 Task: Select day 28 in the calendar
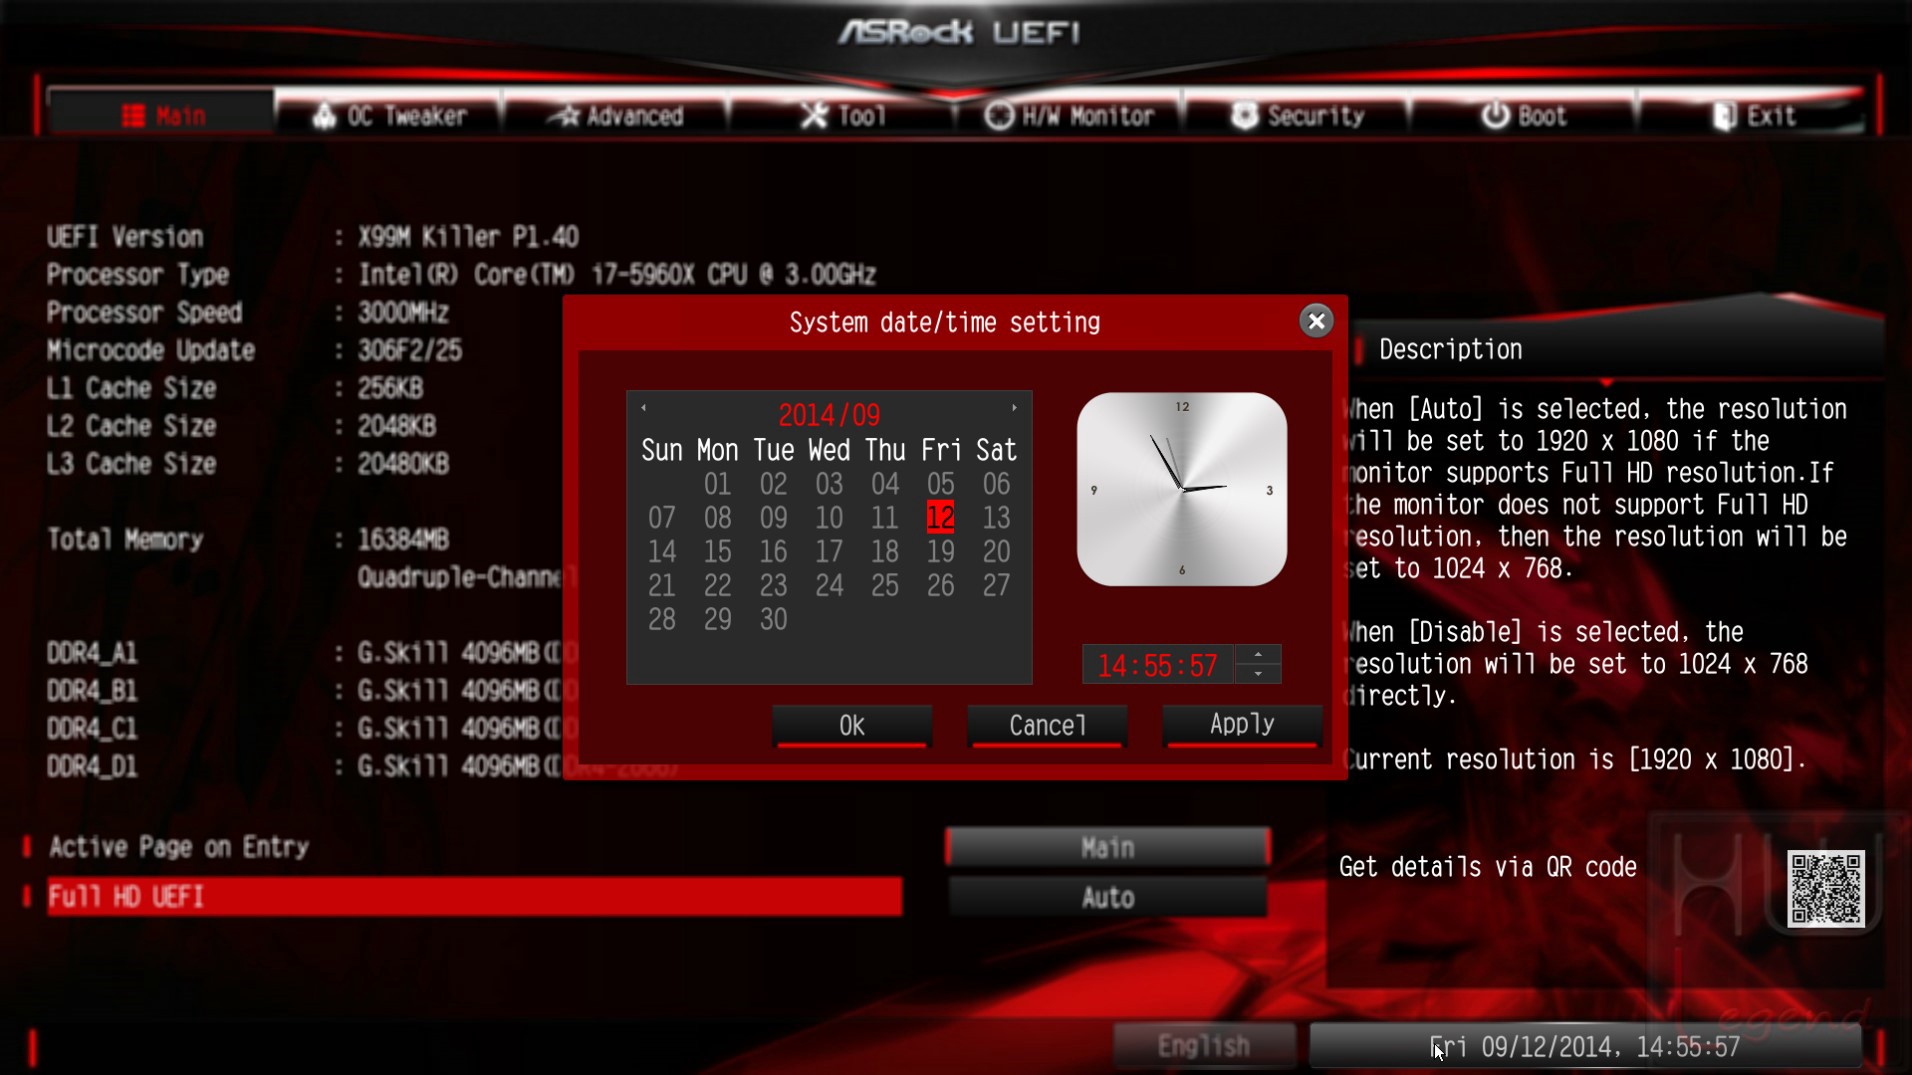(x=661, y=620)
